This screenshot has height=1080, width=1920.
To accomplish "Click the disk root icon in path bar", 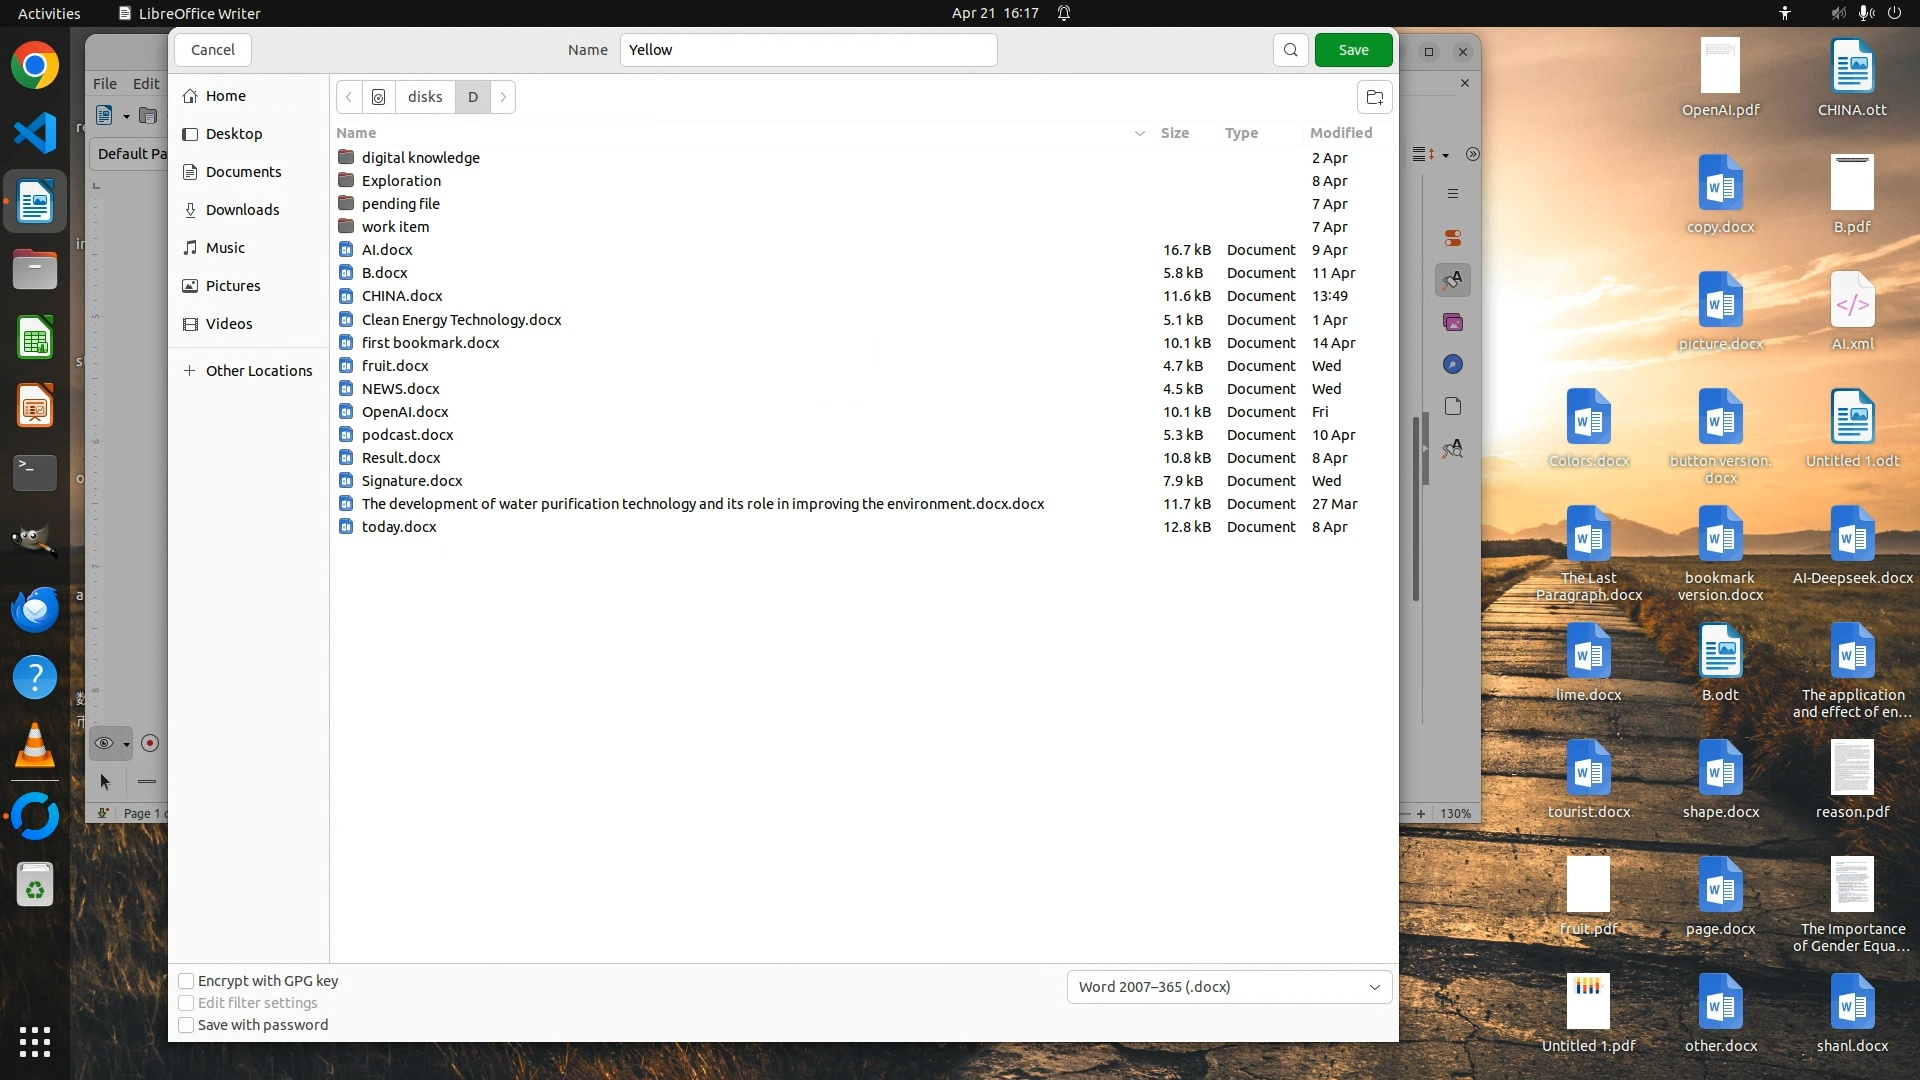I will (x=378, y=97).
